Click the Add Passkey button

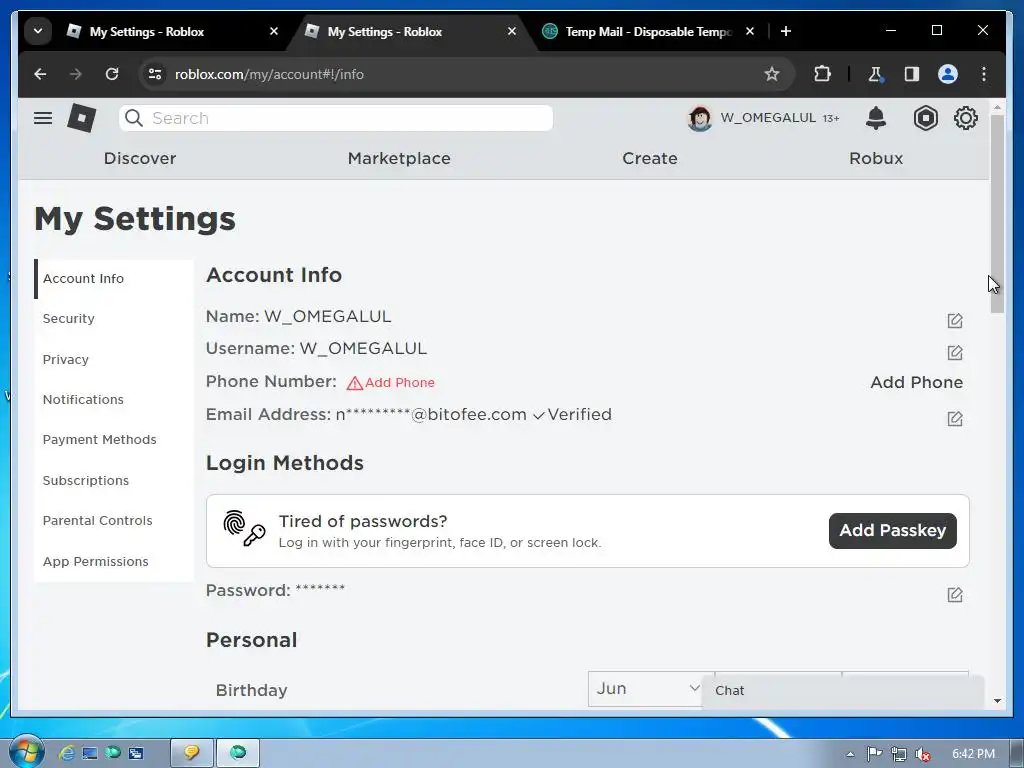pos(892,530)
